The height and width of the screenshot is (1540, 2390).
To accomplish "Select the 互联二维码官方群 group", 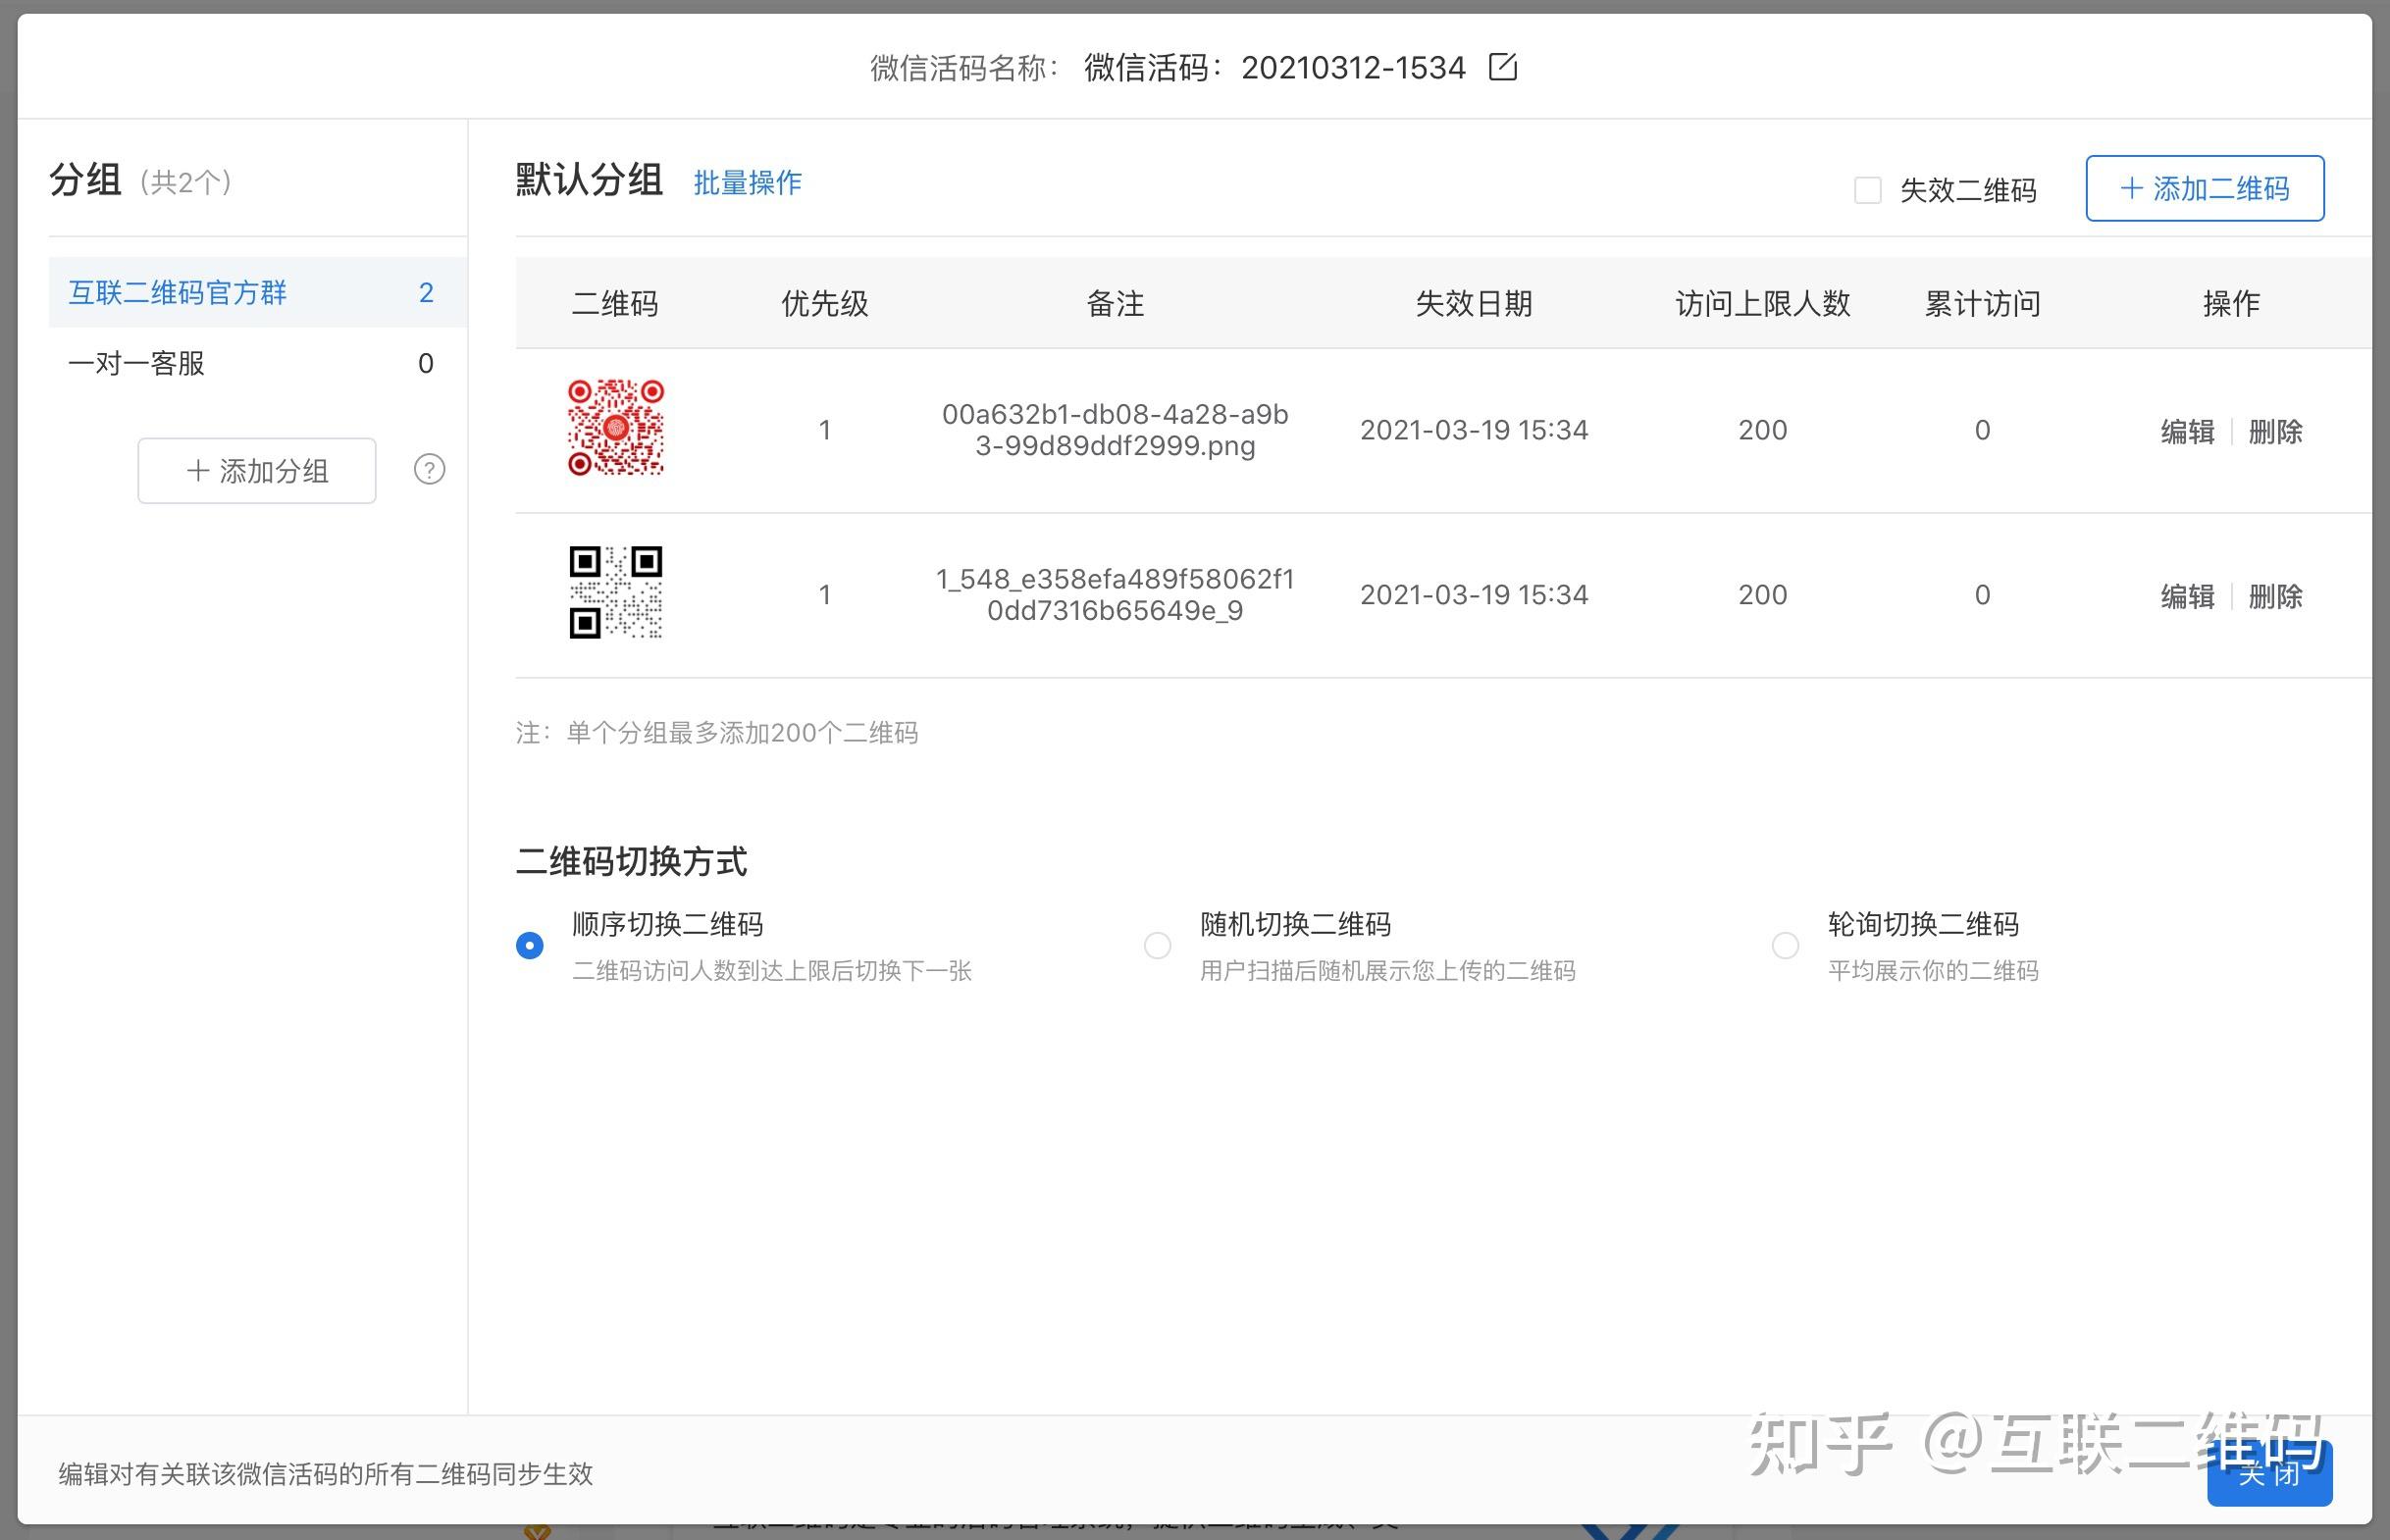I will point(178,292).
